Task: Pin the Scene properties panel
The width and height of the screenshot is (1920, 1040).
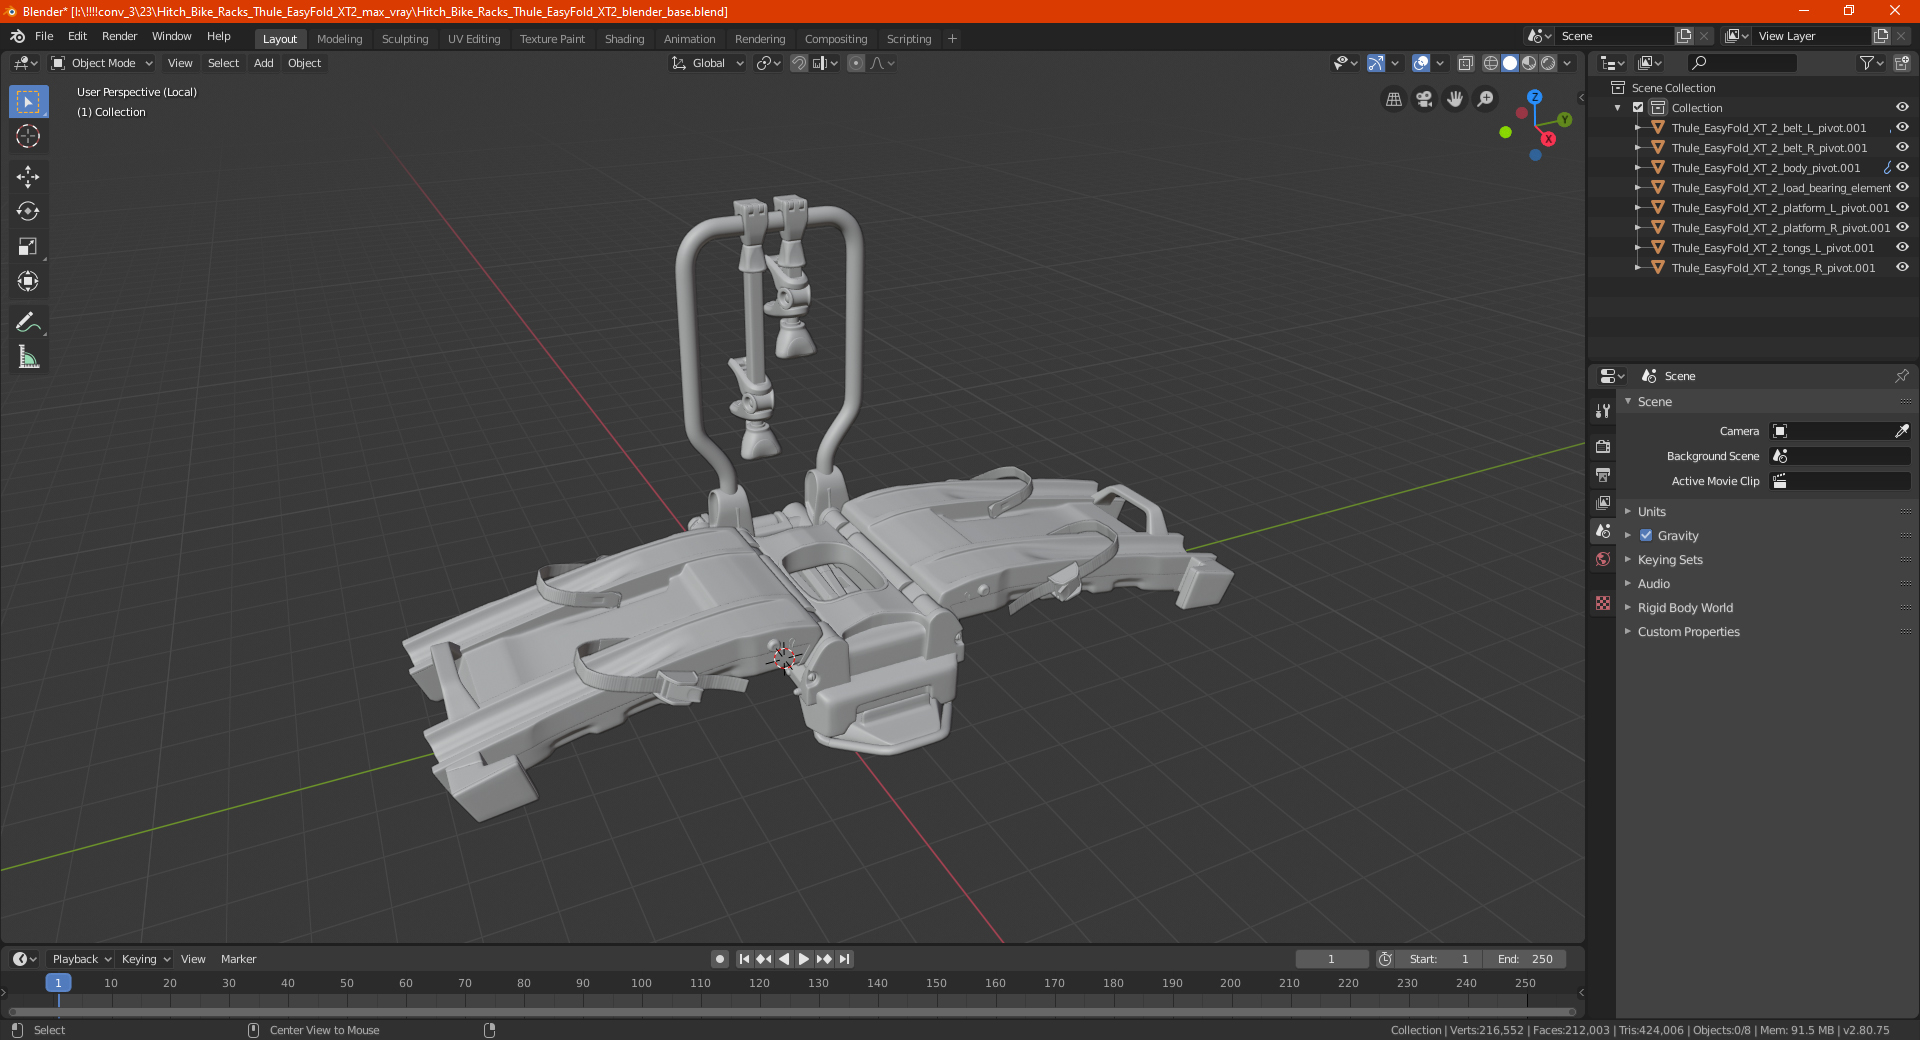Action: [1901, 376]
